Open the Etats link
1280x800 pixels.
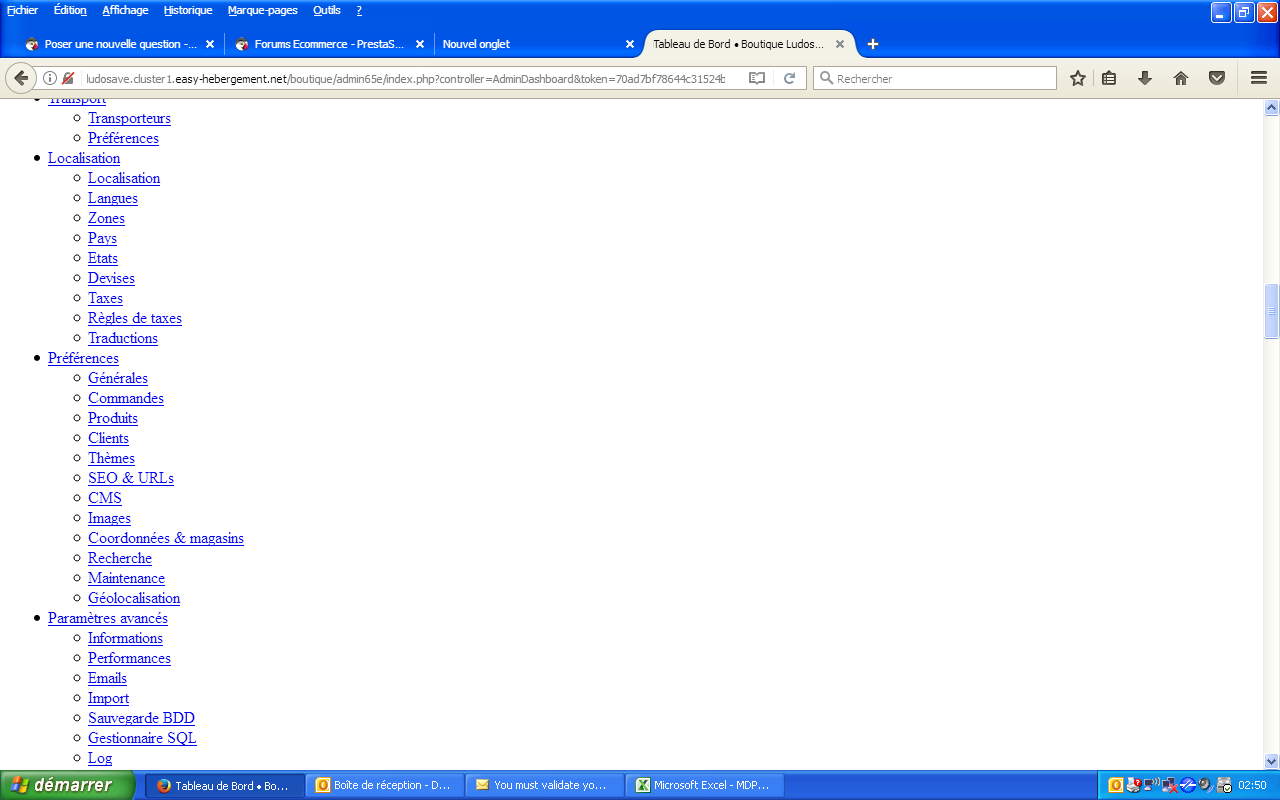(103, 258)
